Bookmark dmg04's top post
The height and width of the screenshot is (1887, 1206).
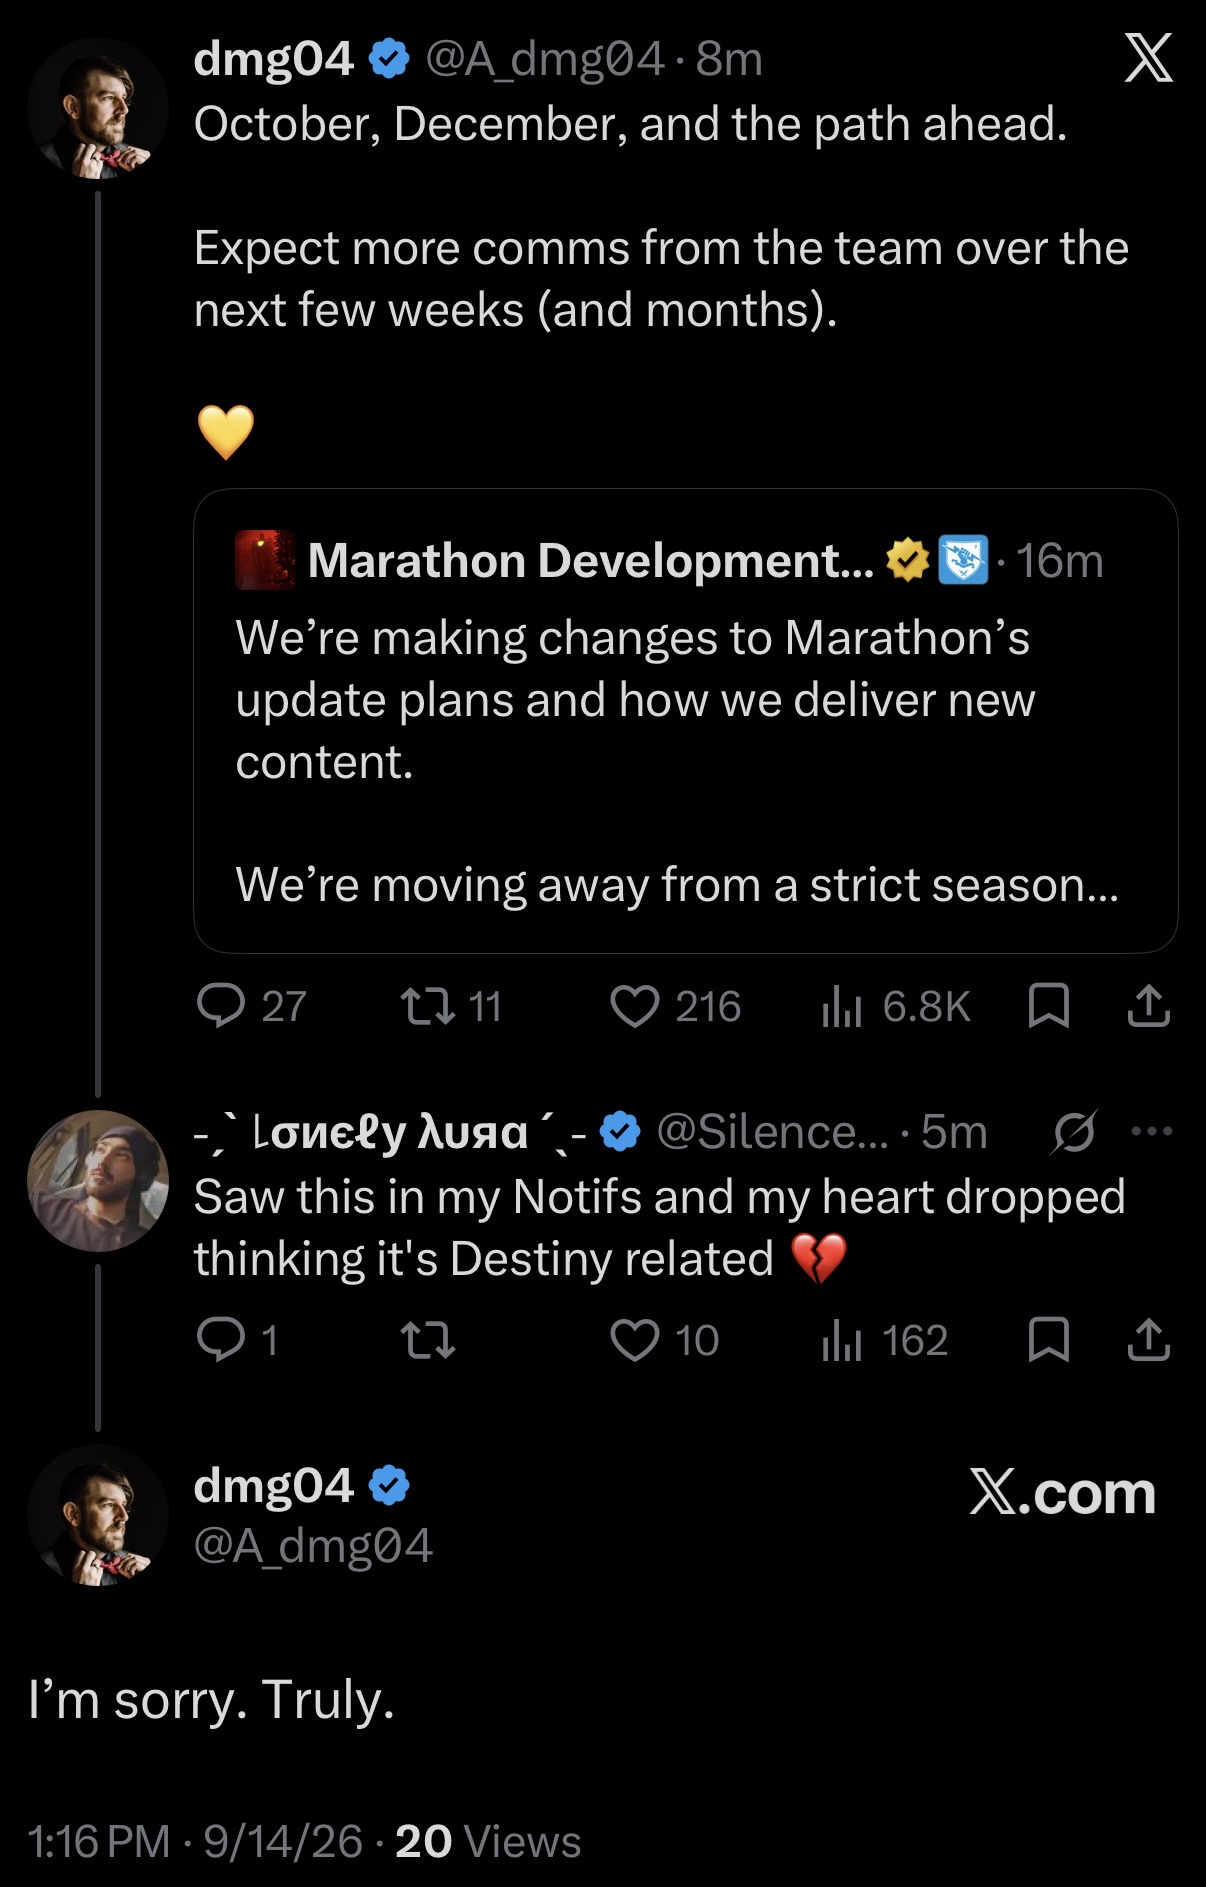click(x=1049, y=1006)
